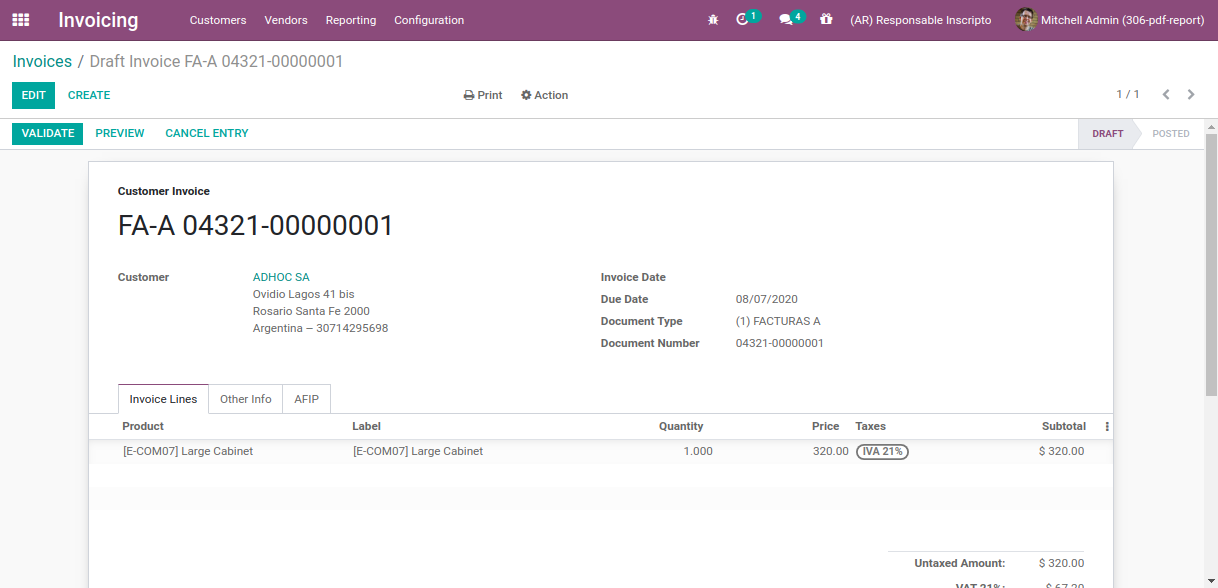Screen dimensions: 1218x588
Task: Switch to the Invoice Lines tab
Action: (x=163, y=399)
